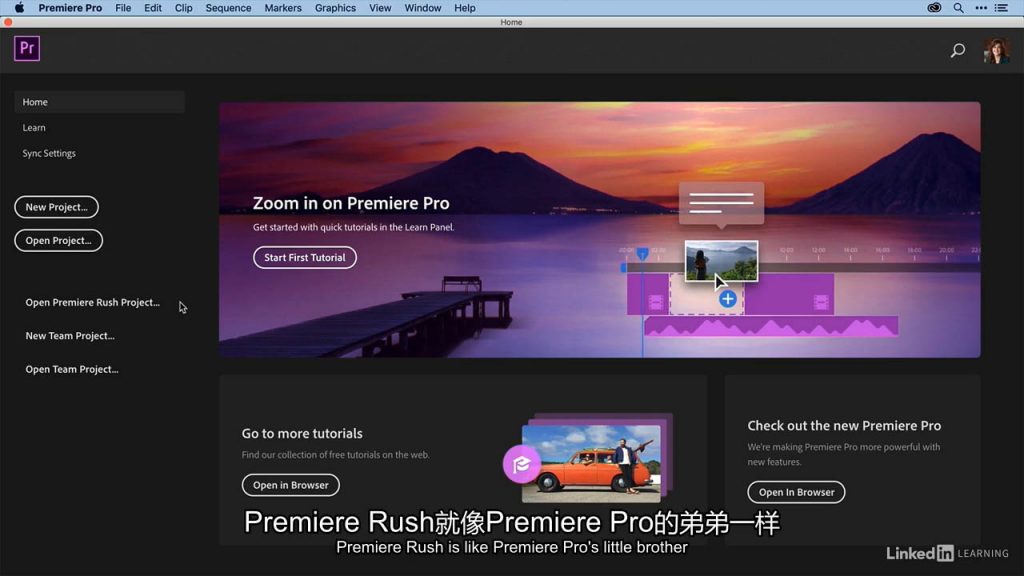Open the Edit menu

pyautogui.click(x=153, y=8)
